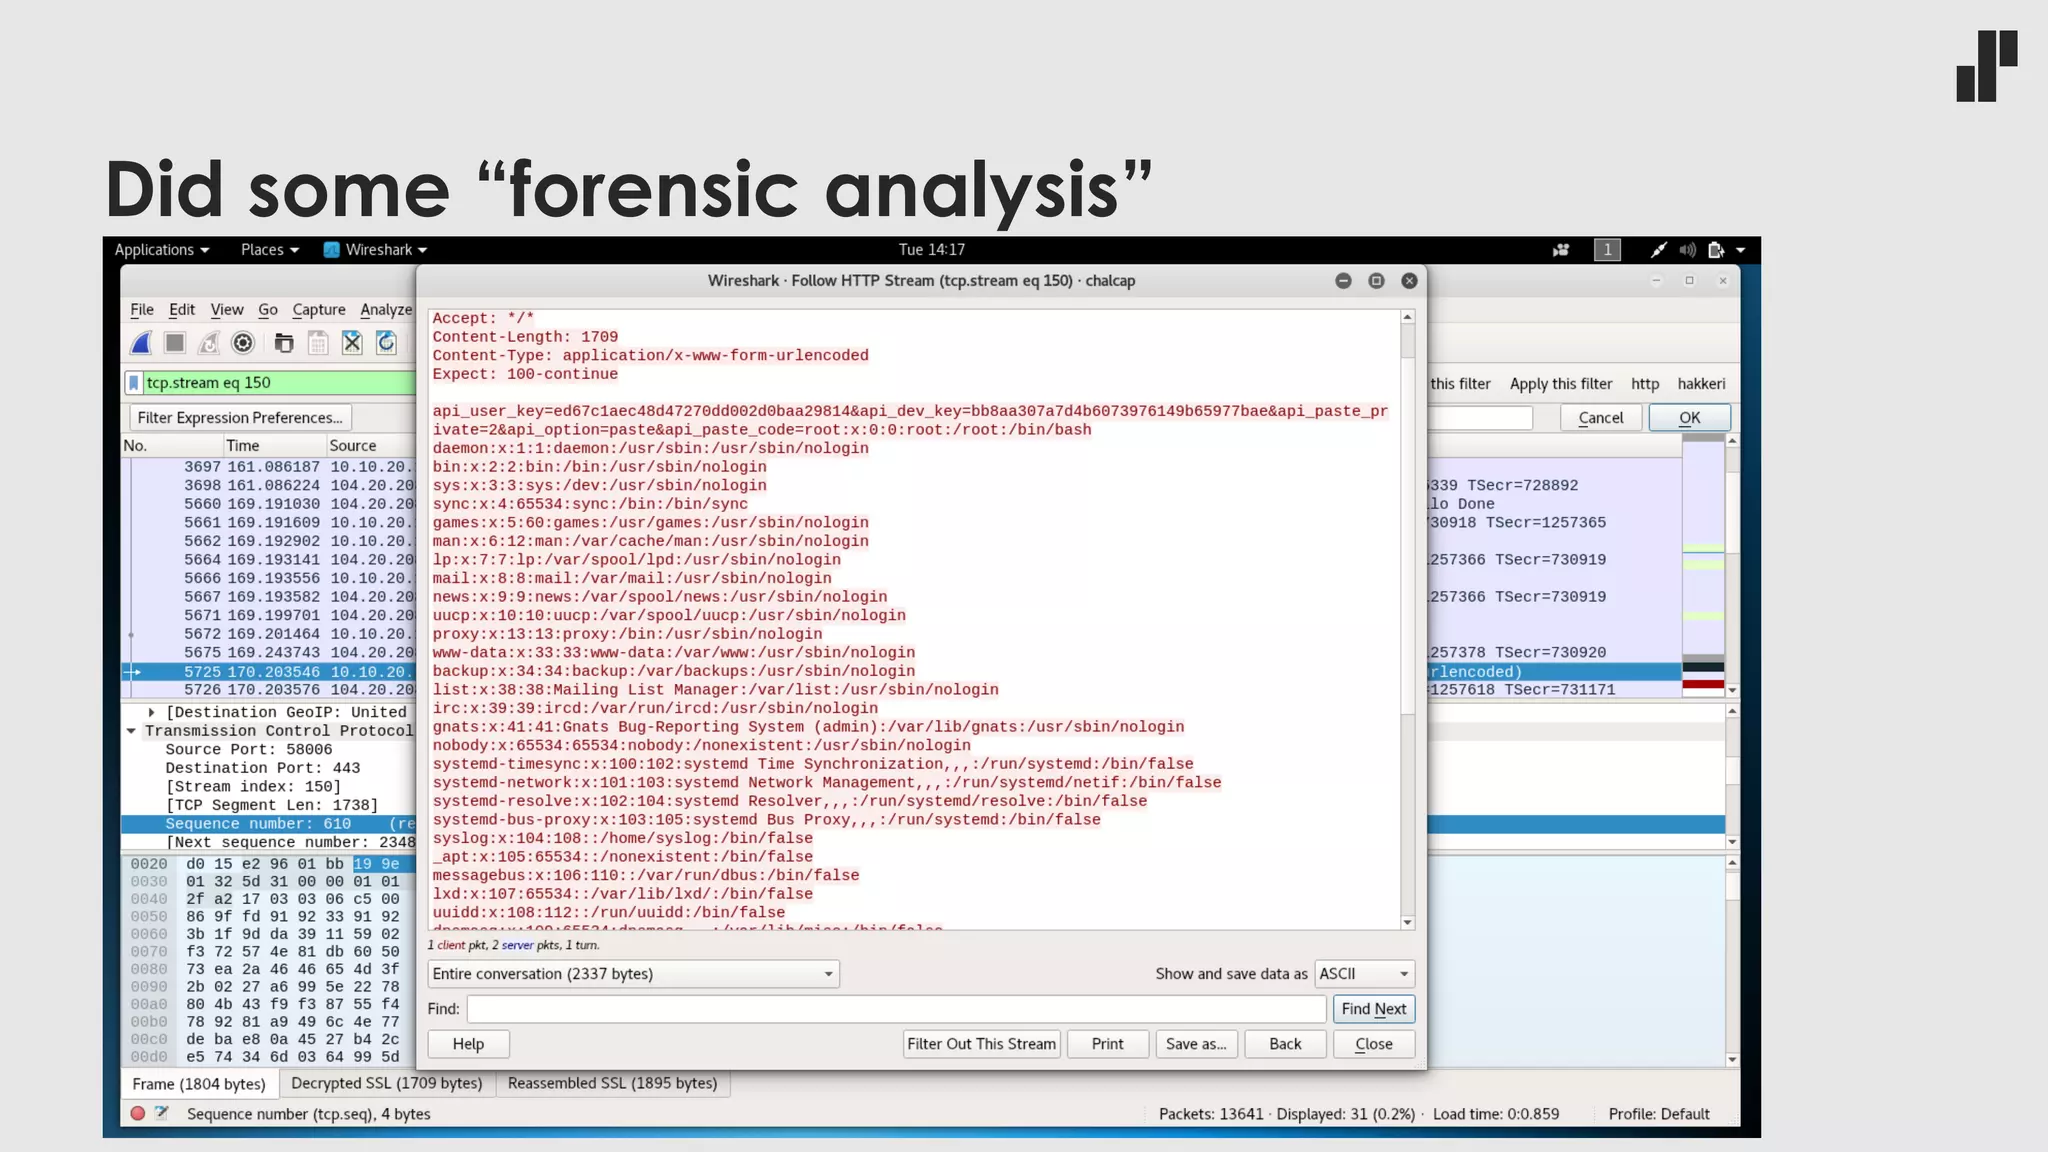
Task: Click the blue shark fin start capture icon
Action: point(141,343)
